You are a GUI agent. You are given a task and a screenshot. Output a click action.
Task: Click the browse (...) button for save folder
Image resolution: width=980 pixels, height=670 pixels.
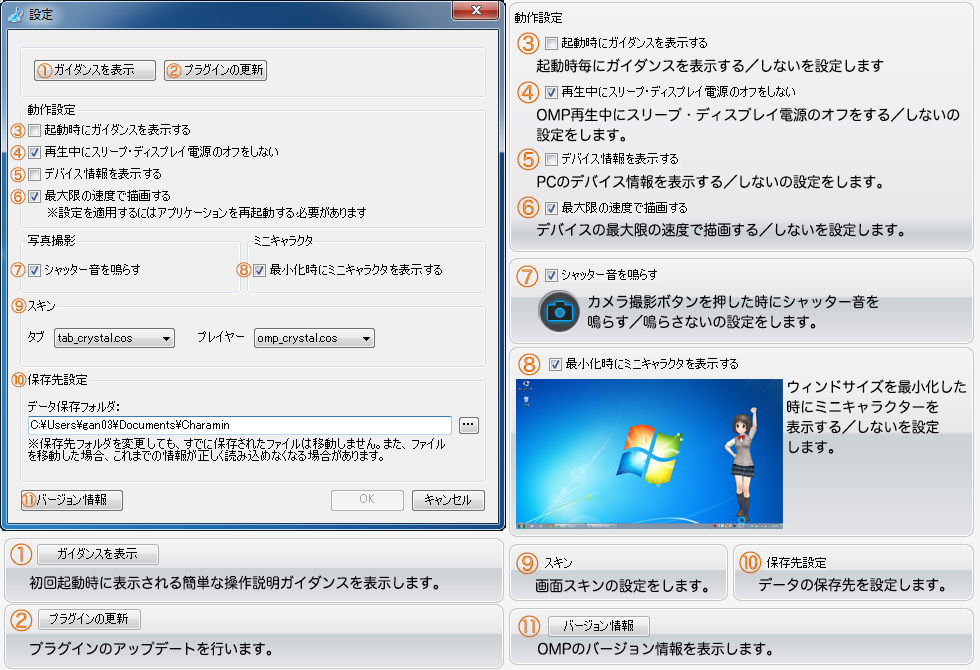469,425
